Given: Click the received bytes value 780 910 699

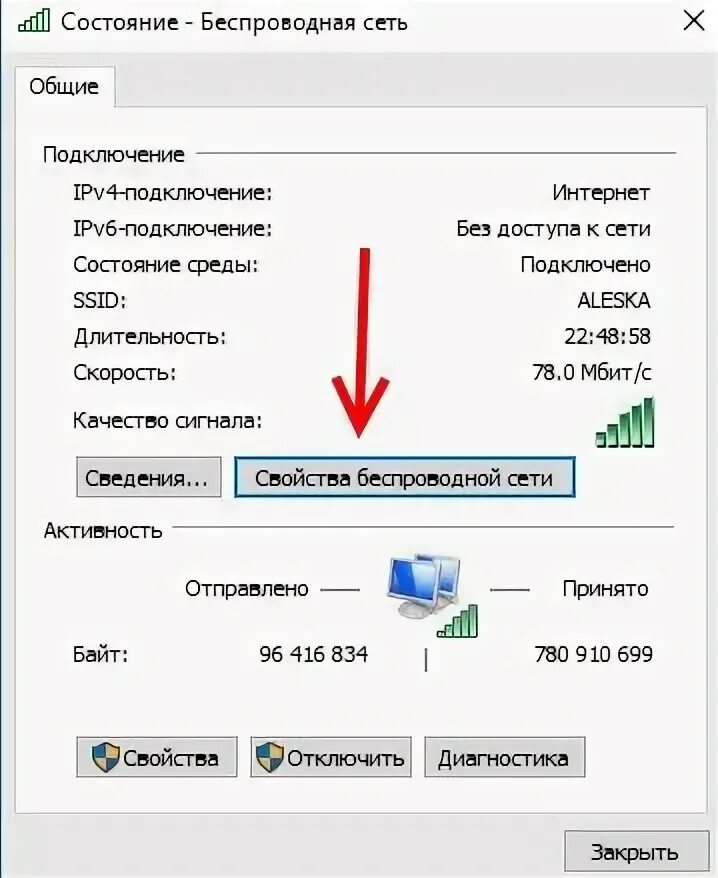Looking at the screenshot, I should (594, 654).
